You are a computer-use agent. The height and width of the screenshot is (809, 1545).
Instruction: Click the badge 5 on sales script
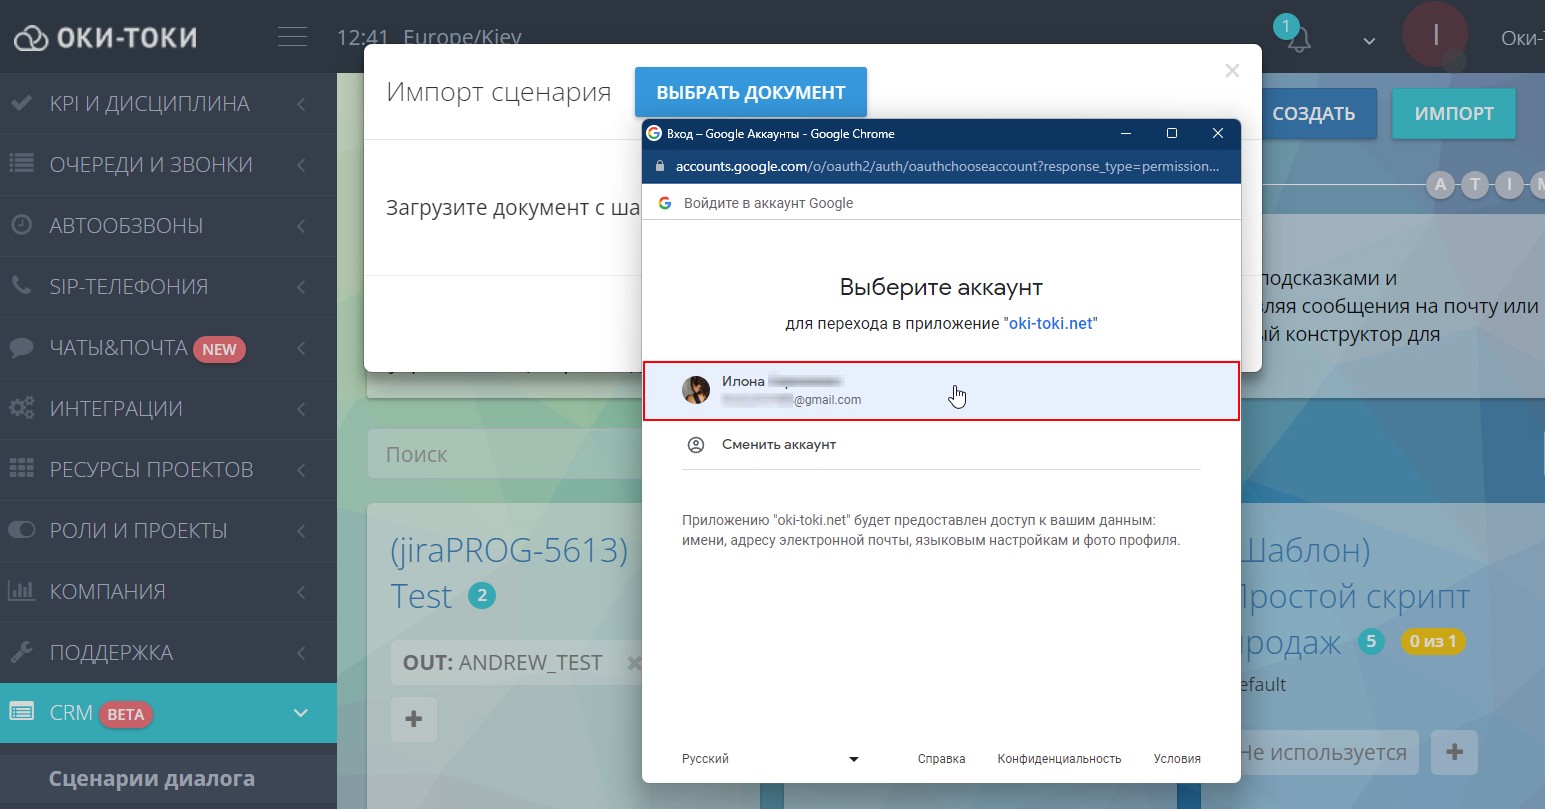coord(1371,641)
